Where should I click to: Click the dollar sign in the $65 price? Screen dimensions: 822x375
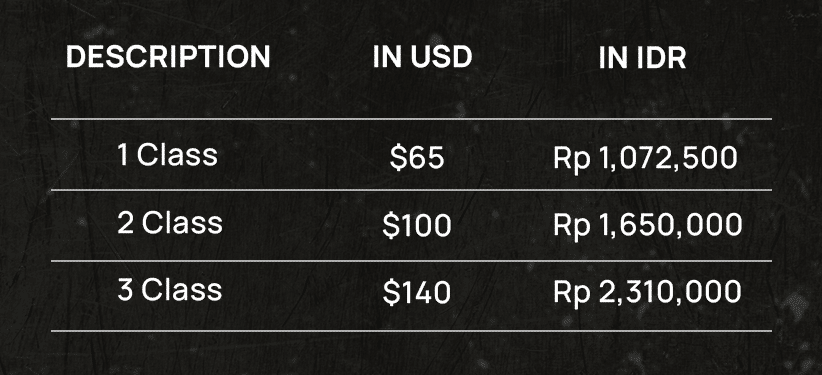coord(398,157)
